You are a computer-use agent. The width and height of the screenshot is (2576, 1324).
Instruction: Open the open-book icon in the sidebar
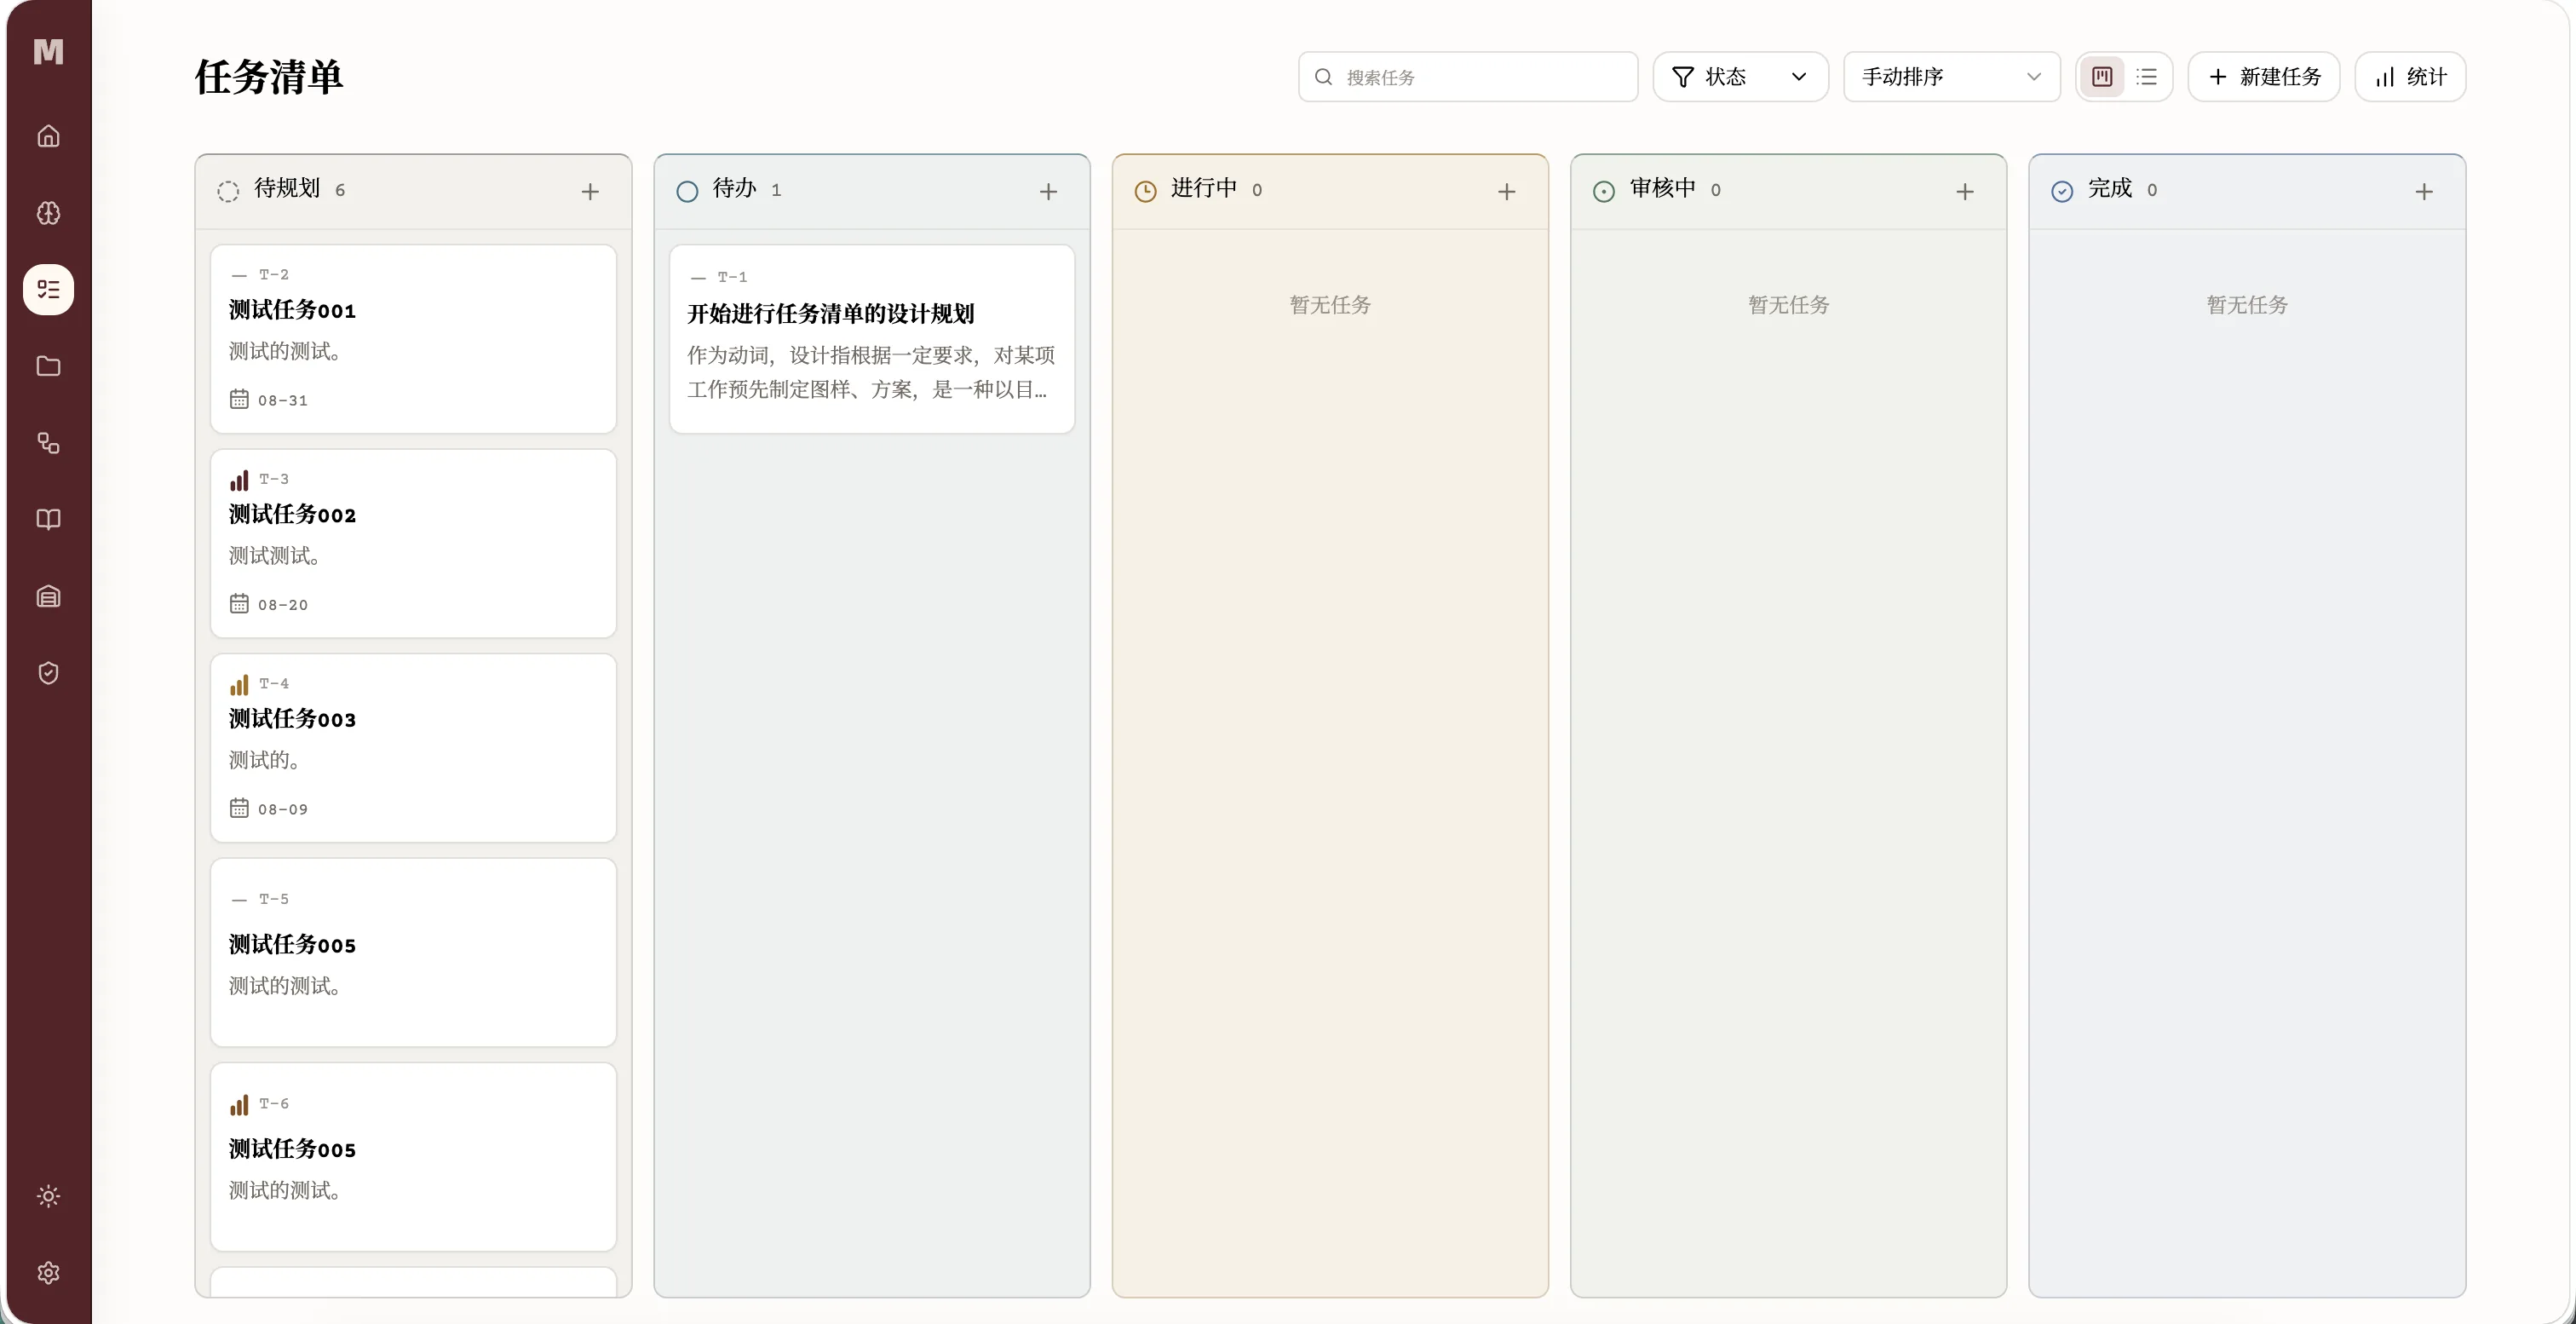point(48,520)
